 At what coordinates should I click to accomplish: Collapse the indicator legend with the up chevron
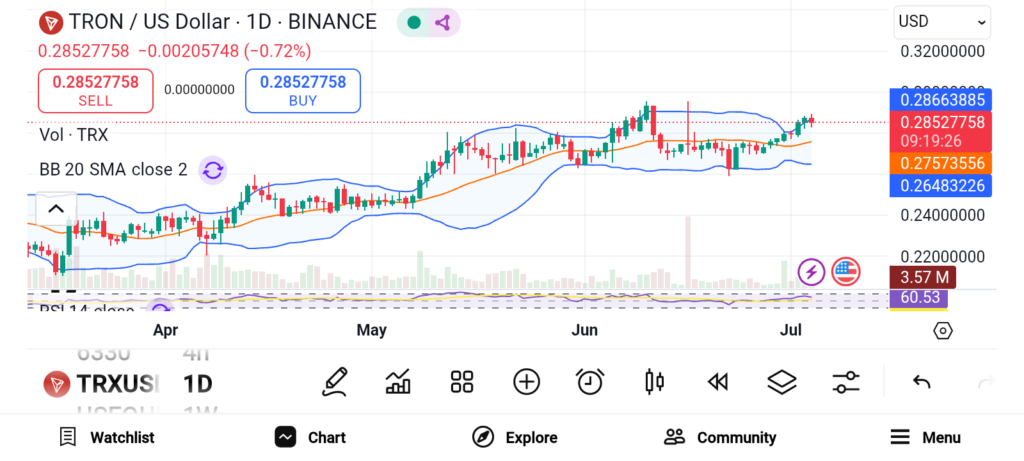tap(56, 210)
